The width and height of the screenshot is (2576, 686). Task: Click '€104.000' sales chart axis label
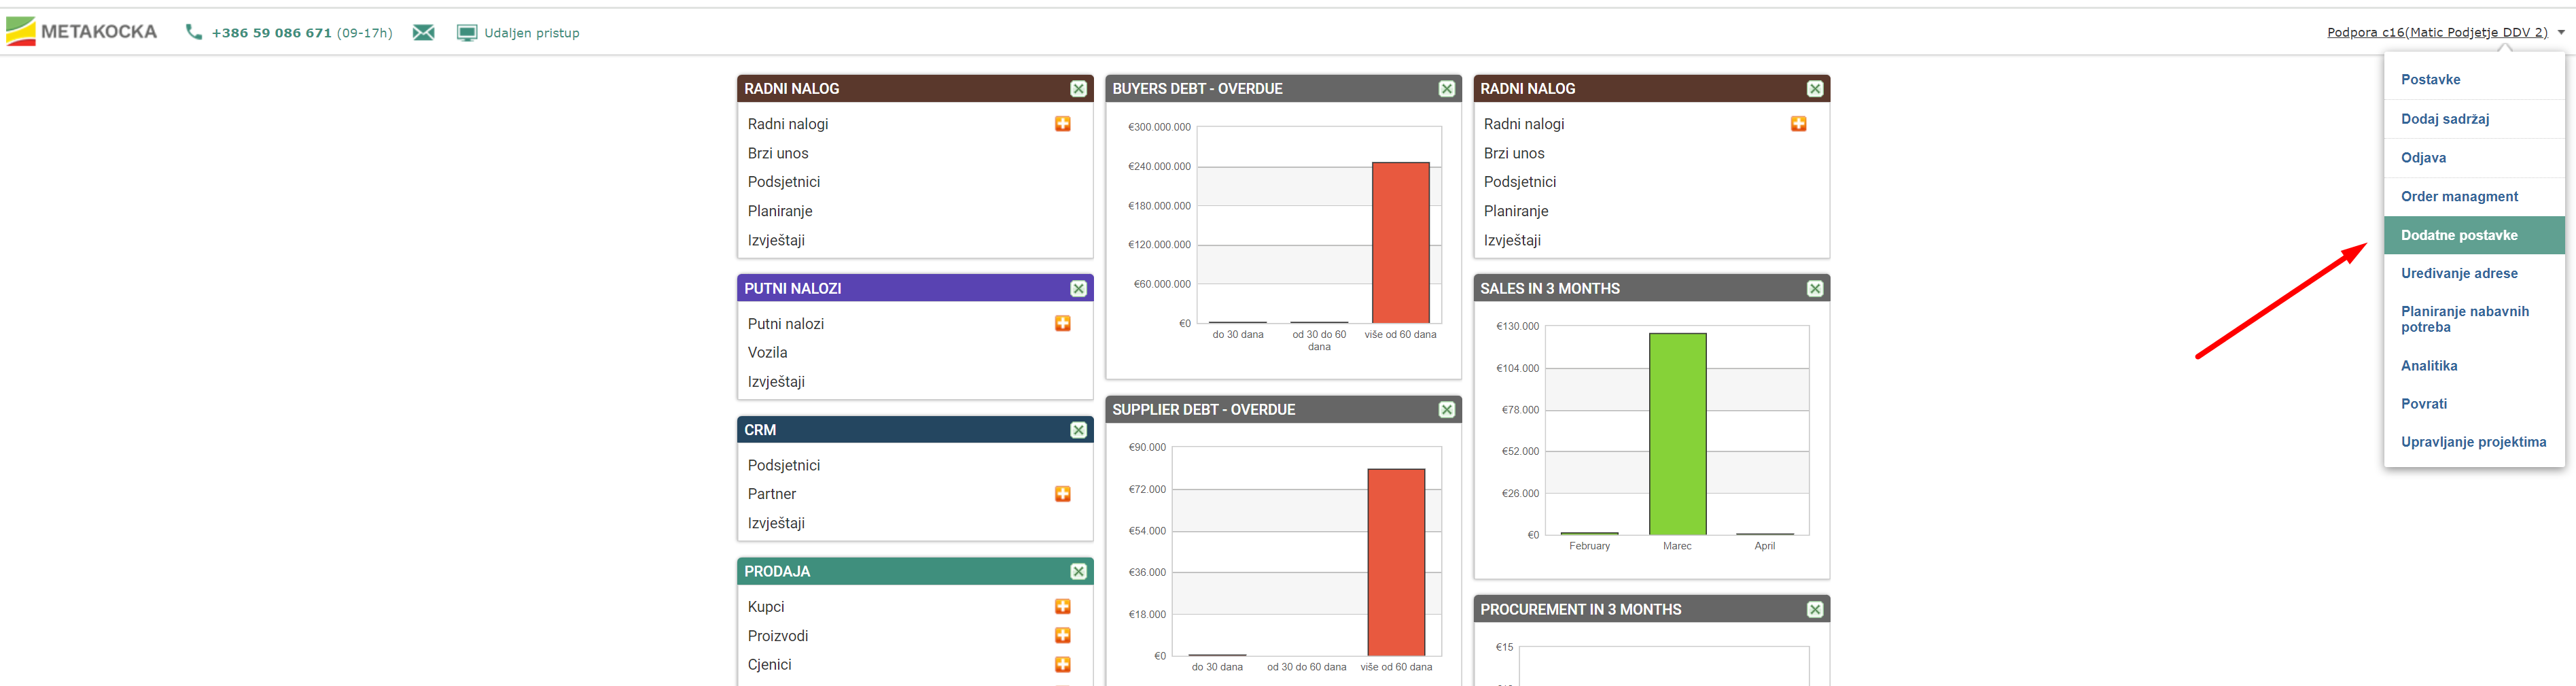click(1517, 368)
